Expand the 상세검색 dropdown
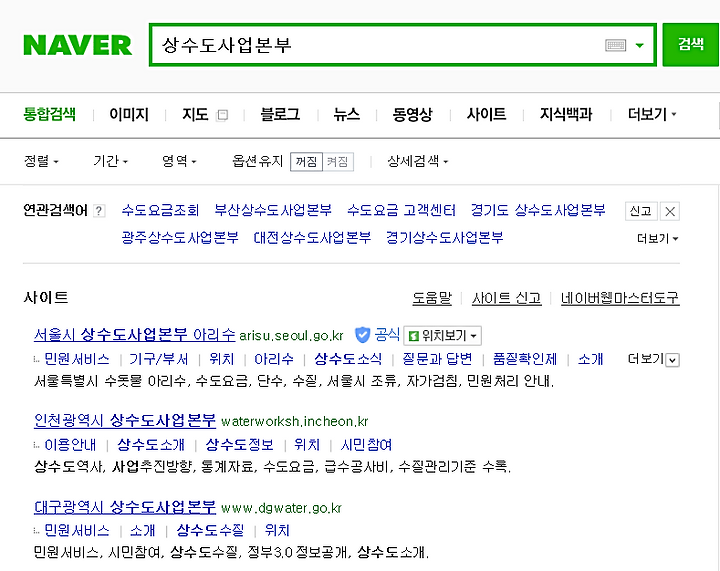Viewport: 720px width, 571px height. click(417, 161)
